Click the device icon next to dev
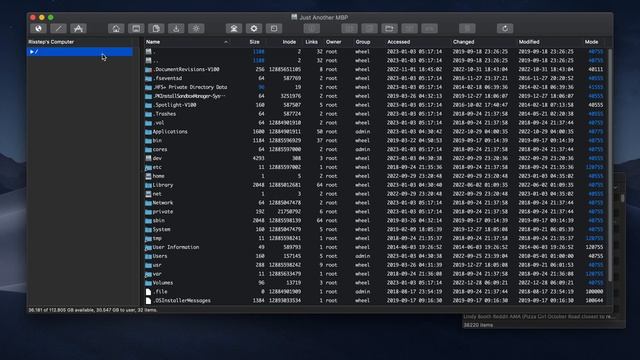 tap(149, 158)
